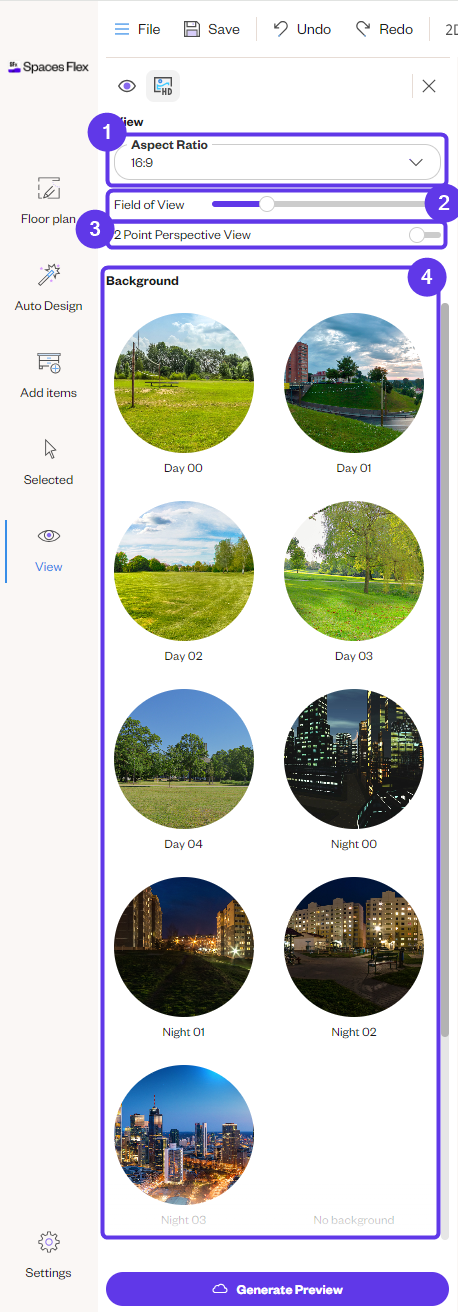Select the HD image render tab icon

coord(162,86)
